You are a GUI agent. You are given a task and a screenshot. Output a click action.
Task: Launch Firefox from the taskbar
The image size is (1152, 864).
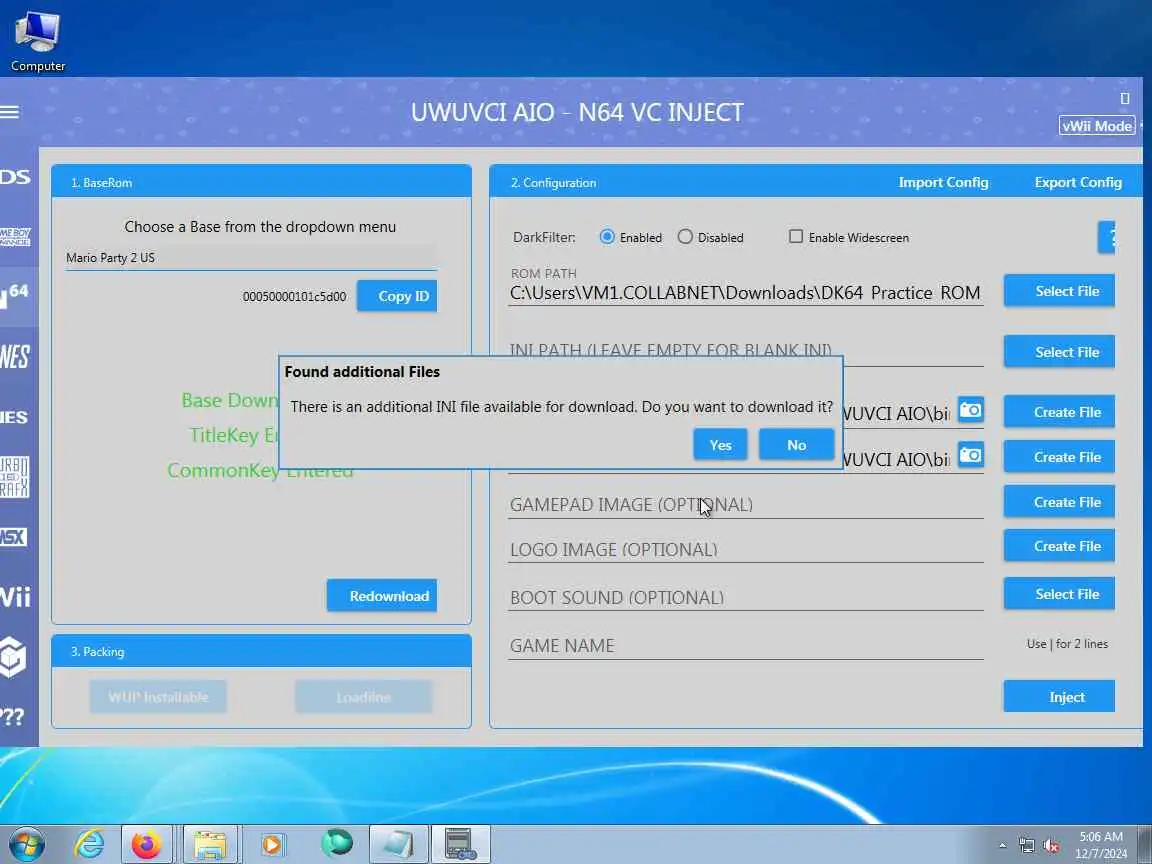(147, 845)
